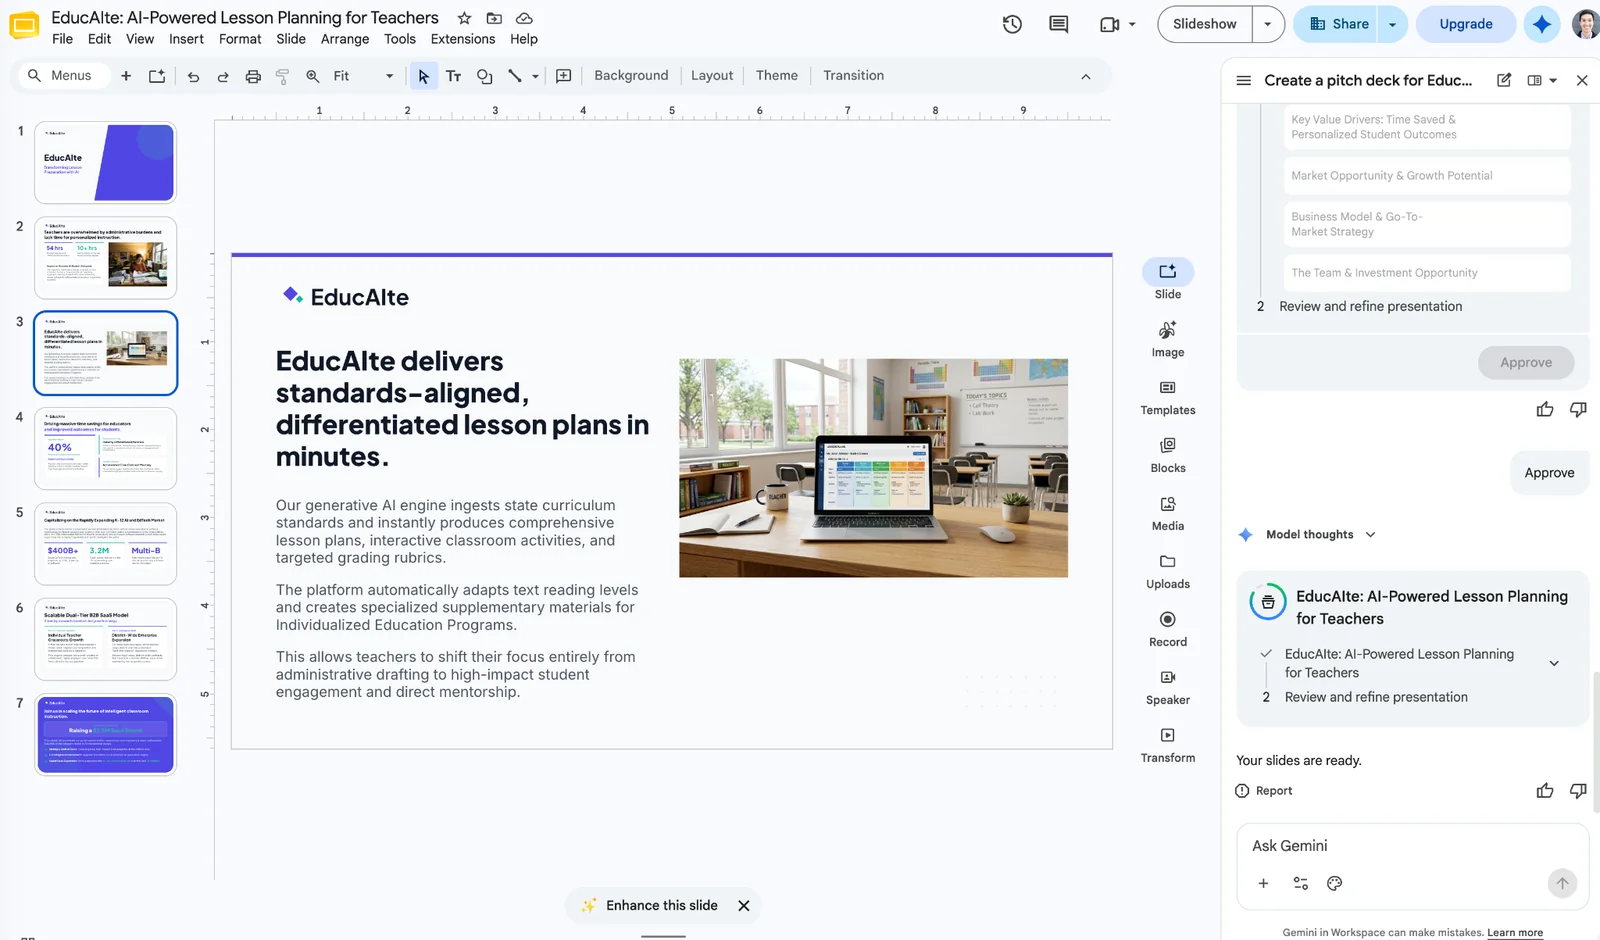Viewport: 1600px width, 940px height.
Task: Choose the select cursor tool
Action: [x=423, y=76]
